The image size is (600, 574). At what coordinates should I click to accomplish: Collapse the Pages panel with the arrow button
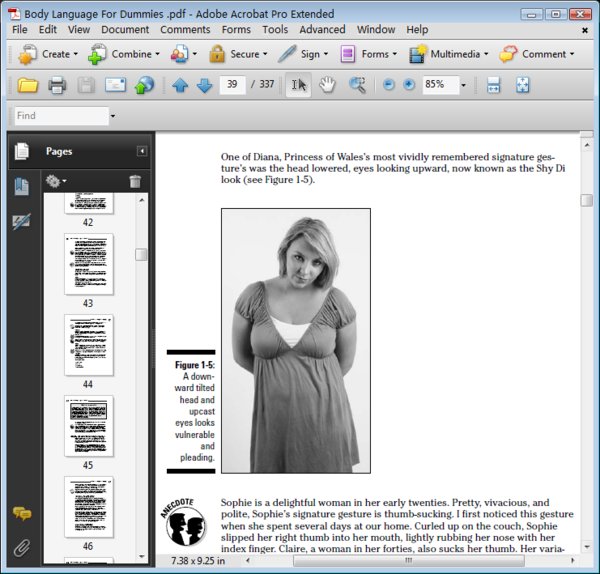click(142, 151)
